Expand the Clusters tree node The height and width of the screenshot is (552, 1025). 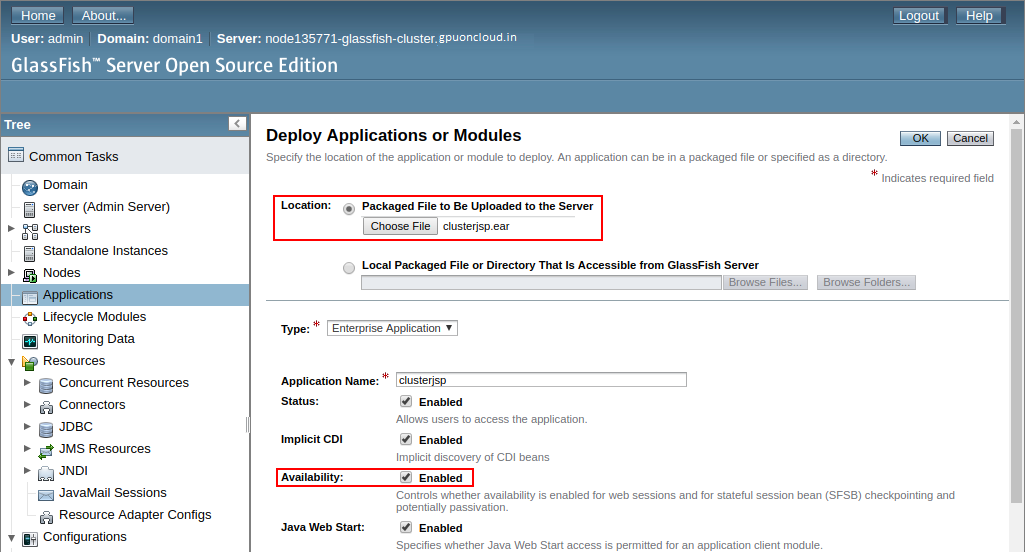[x=11, y=229]
